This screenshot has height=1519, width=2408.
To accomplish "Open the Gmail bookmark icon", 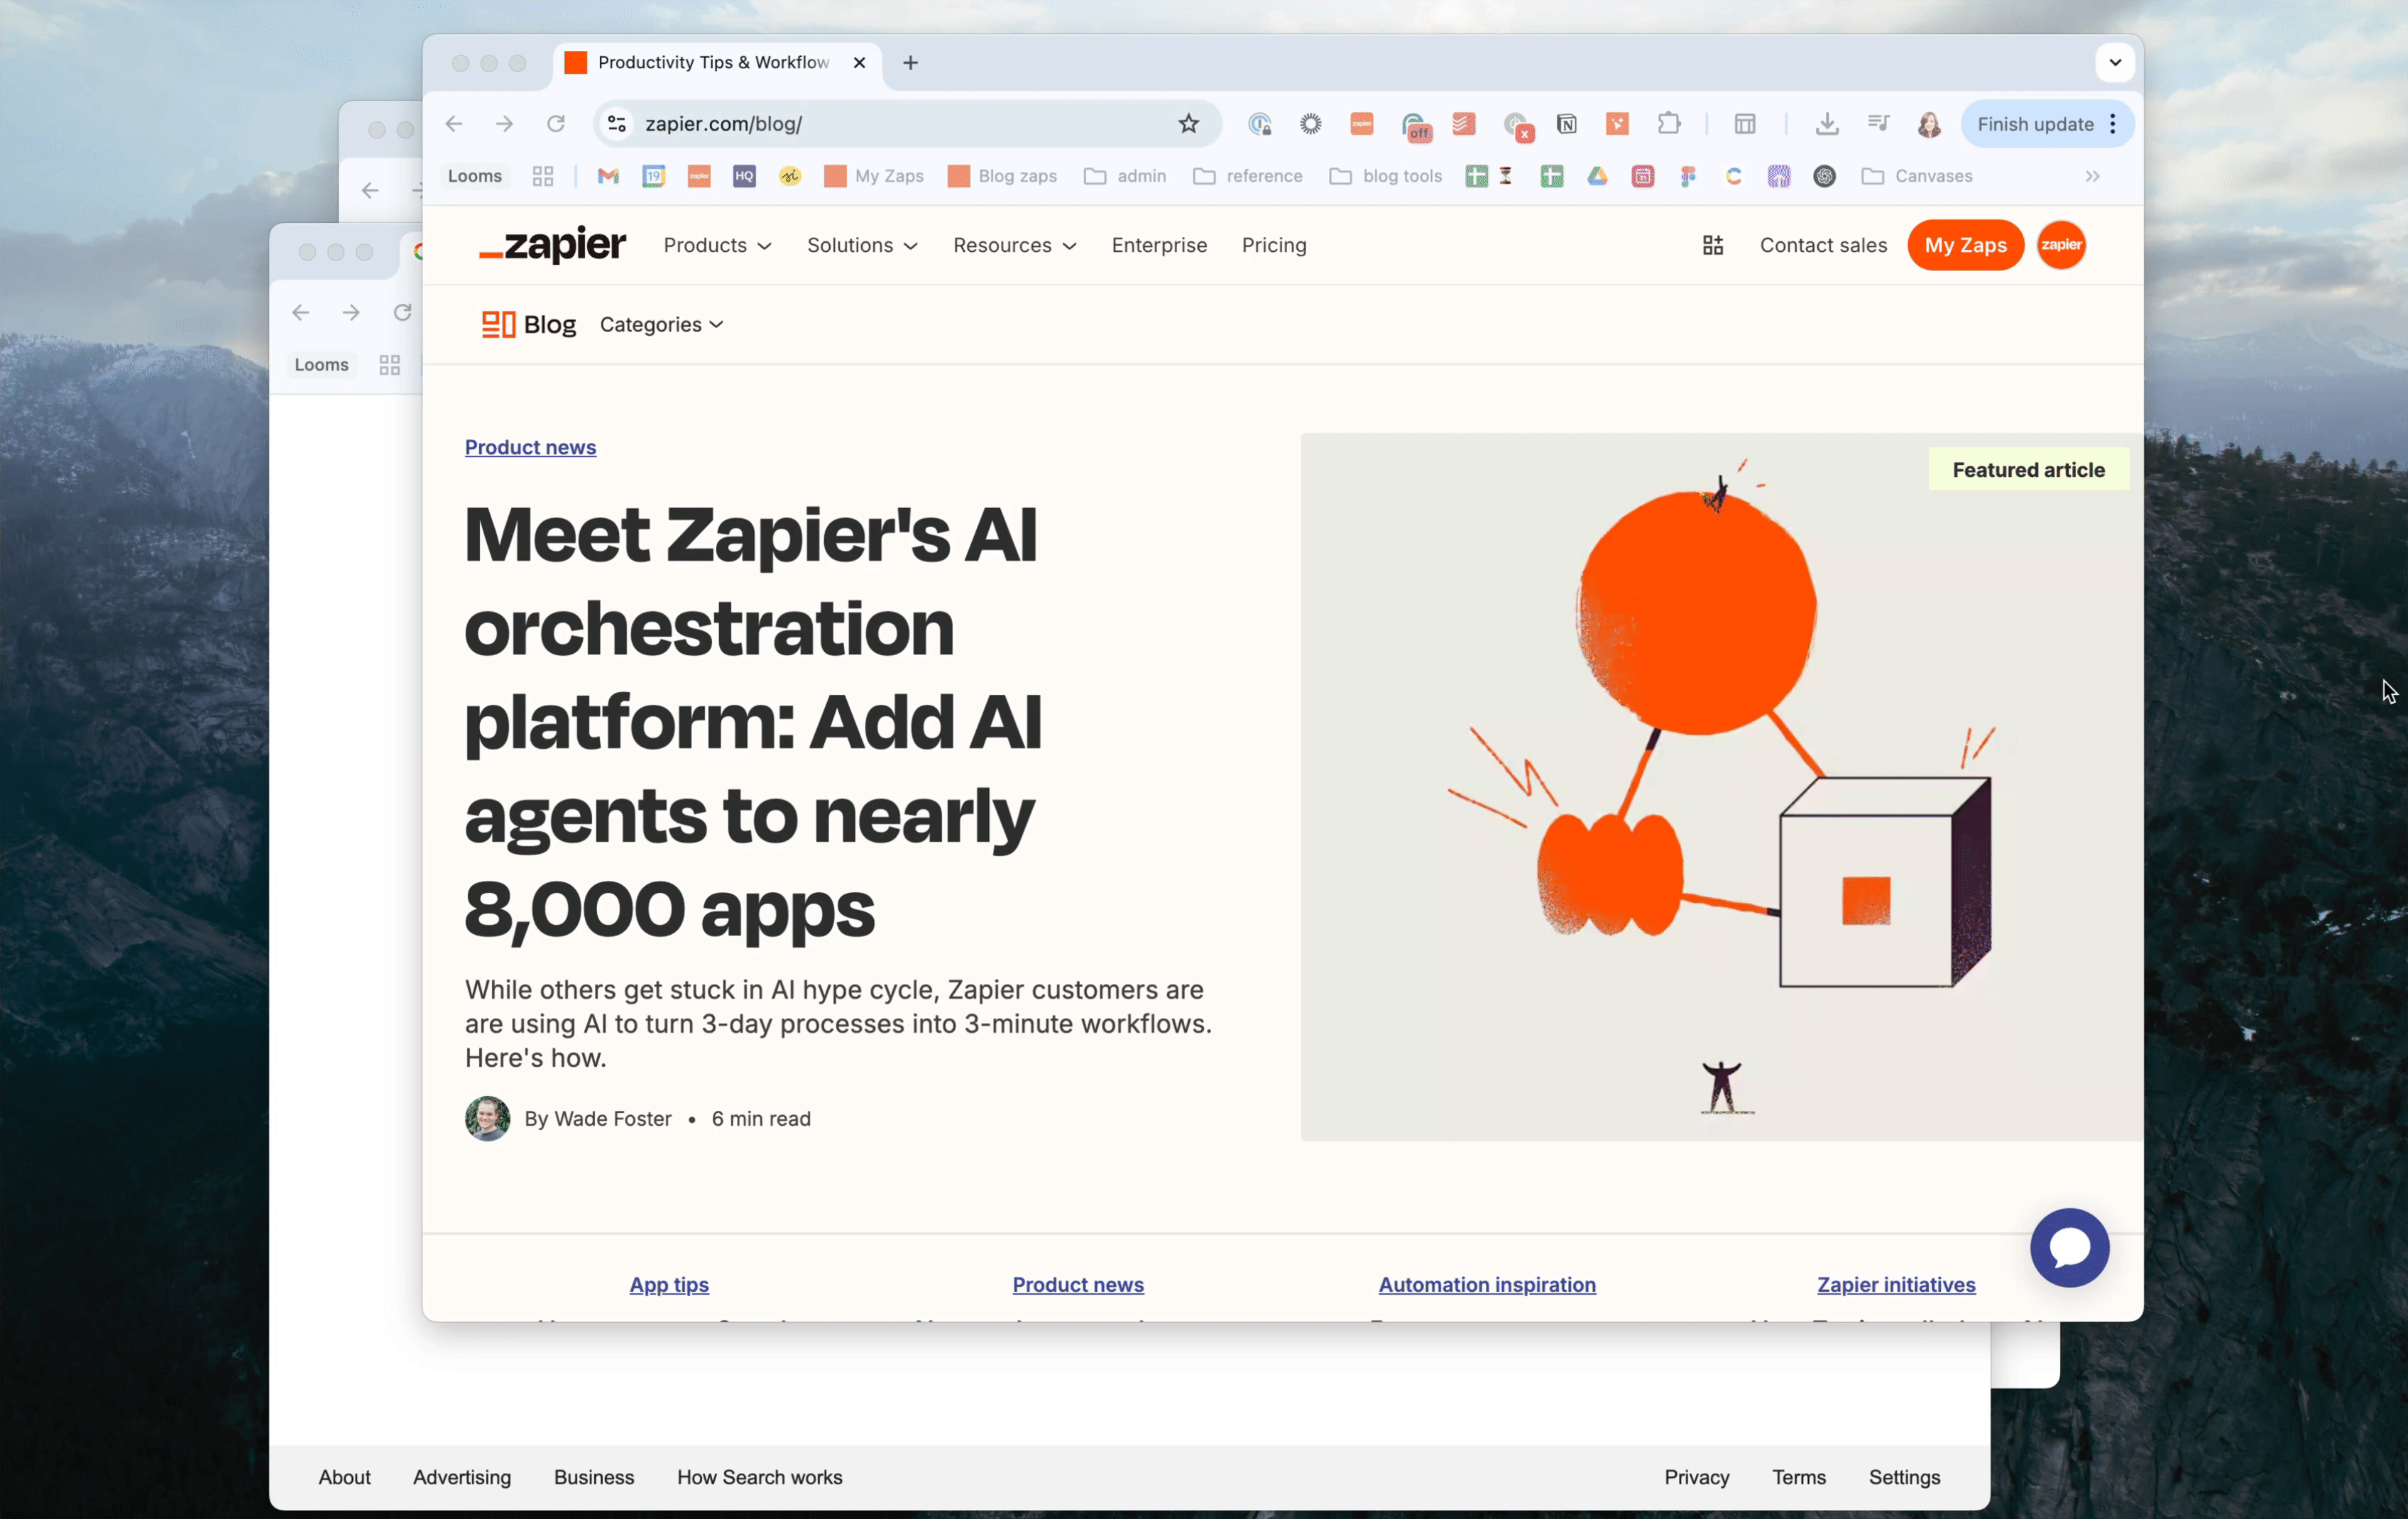I will tap(608, 176).
